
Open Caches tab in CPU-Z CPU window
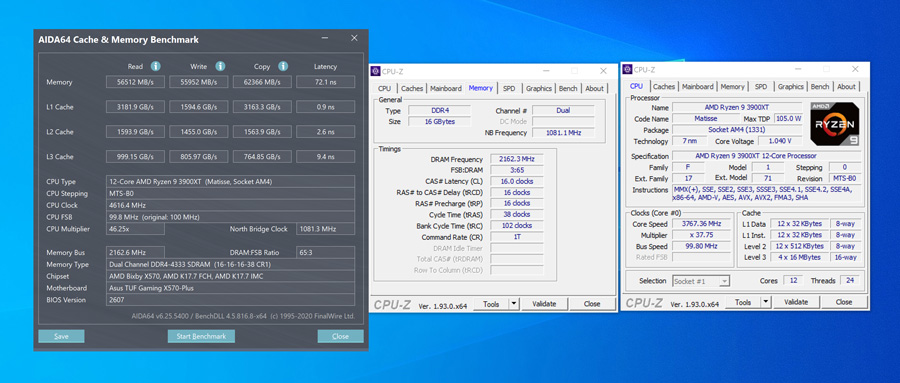point(664,87)
